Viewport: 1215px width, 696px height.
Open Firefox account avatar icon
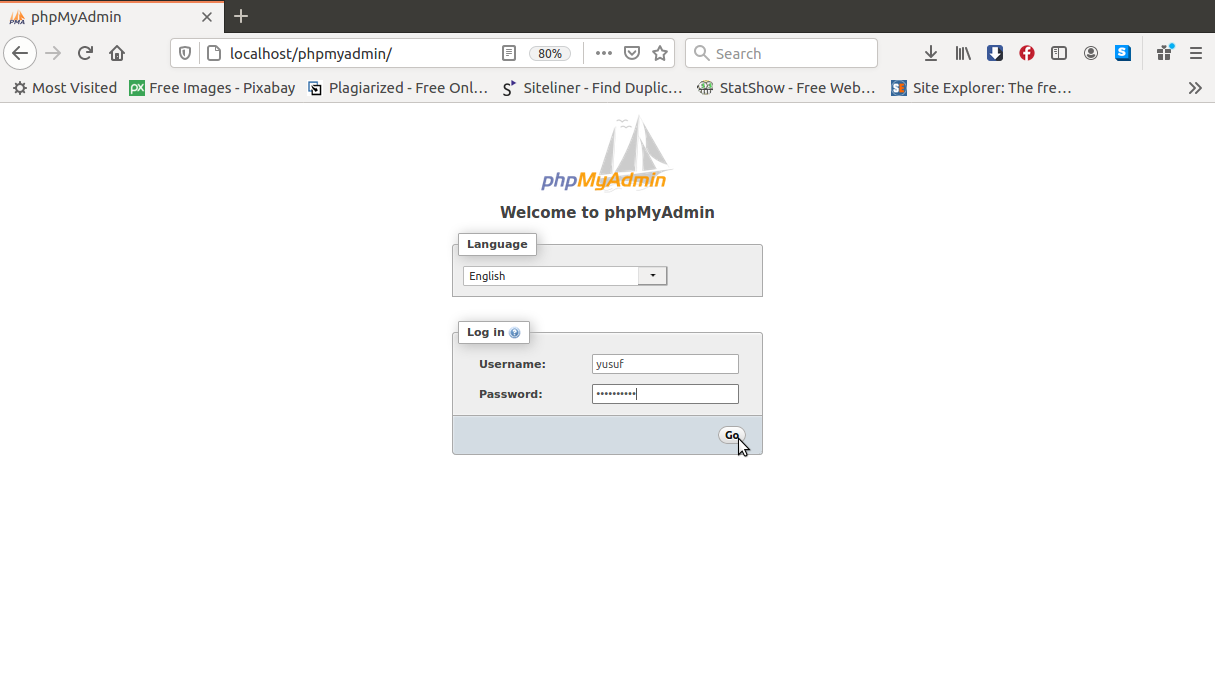1091,53
